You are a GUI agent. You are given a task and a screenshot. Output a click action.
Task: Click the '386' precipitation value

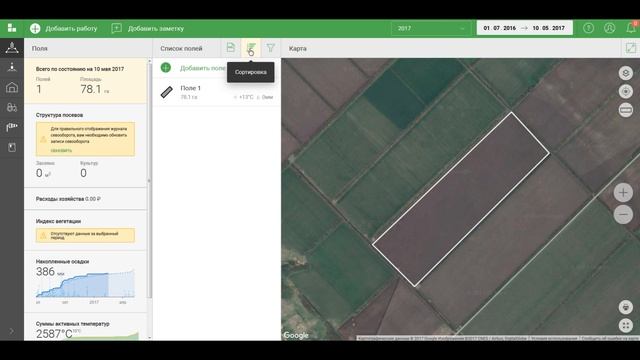coord(45,271)
